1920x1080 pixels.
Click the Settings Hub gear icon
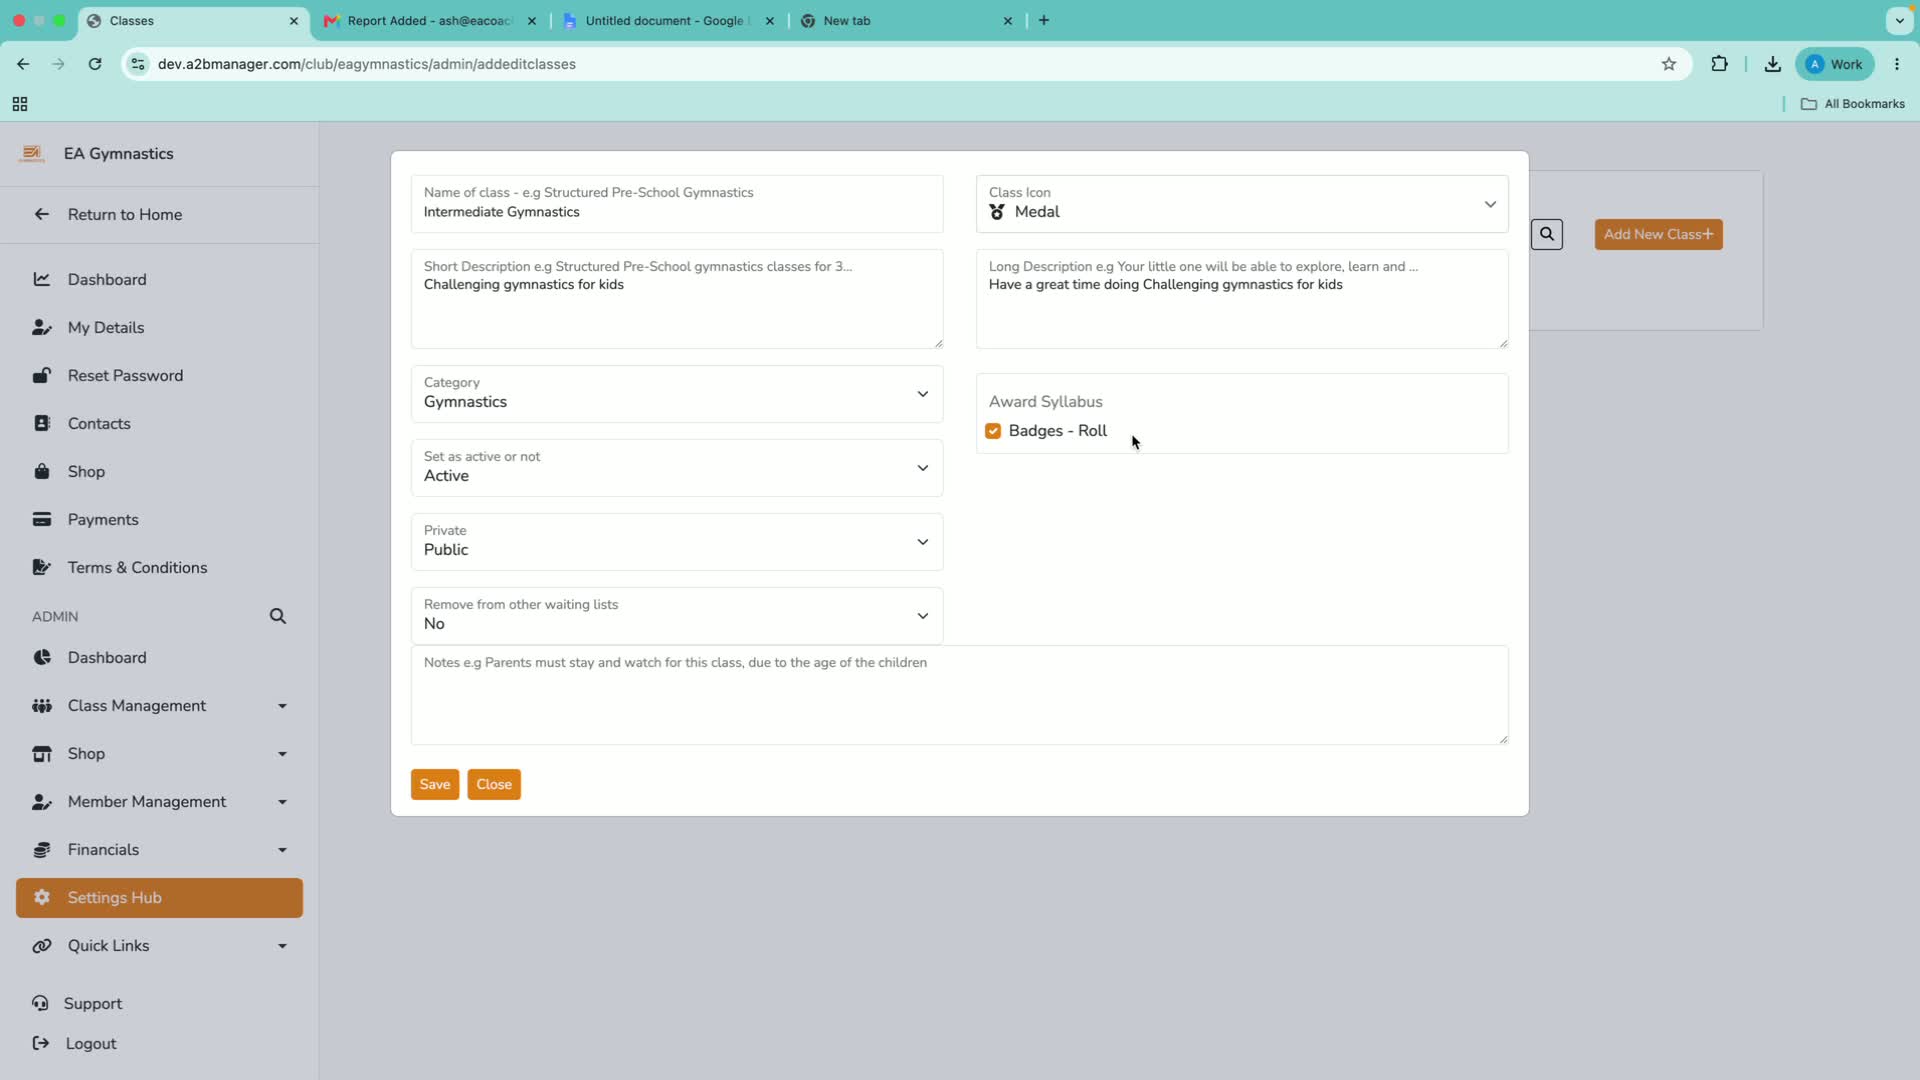click(x=42, y=897)
